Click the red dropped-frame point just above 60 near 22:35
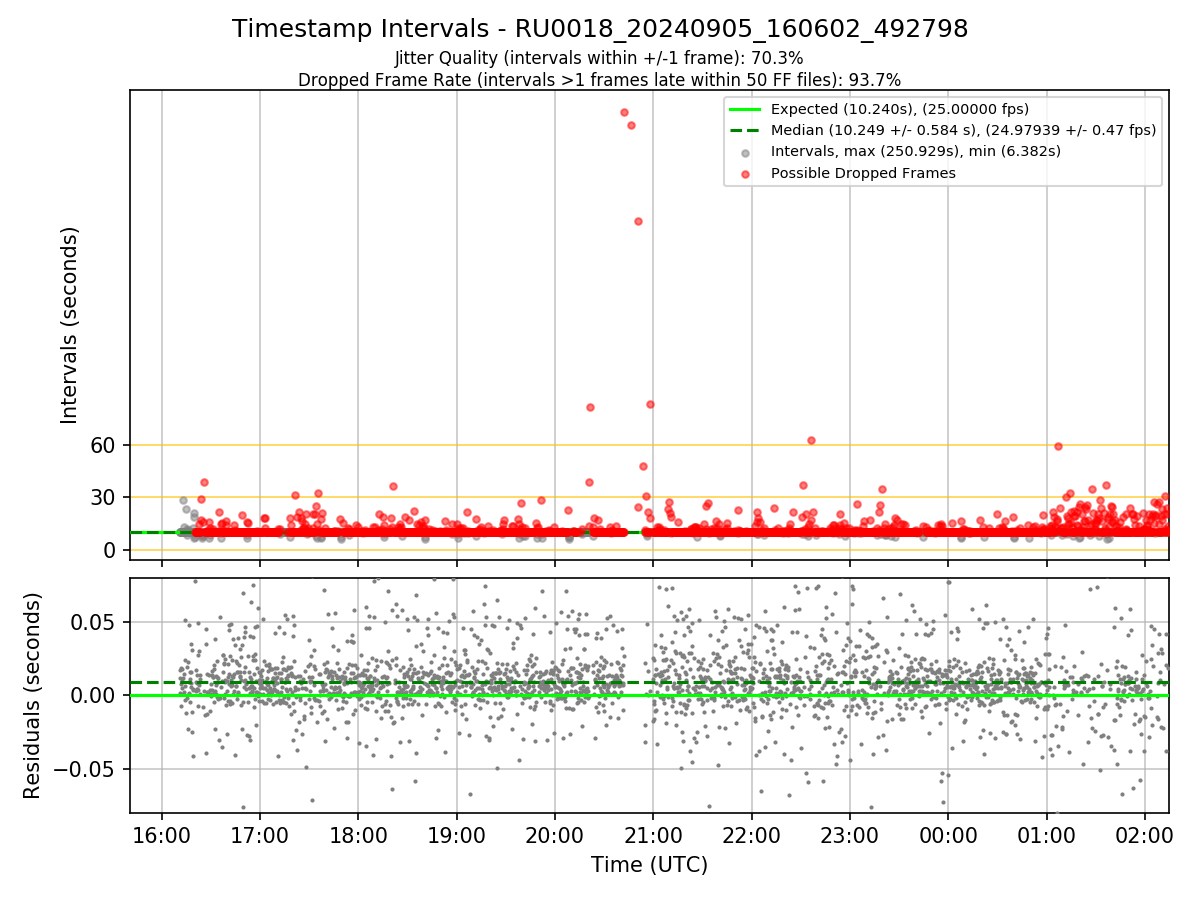Screen dimensions: 1200x900 pyautogui.click(x=811, y=440)
